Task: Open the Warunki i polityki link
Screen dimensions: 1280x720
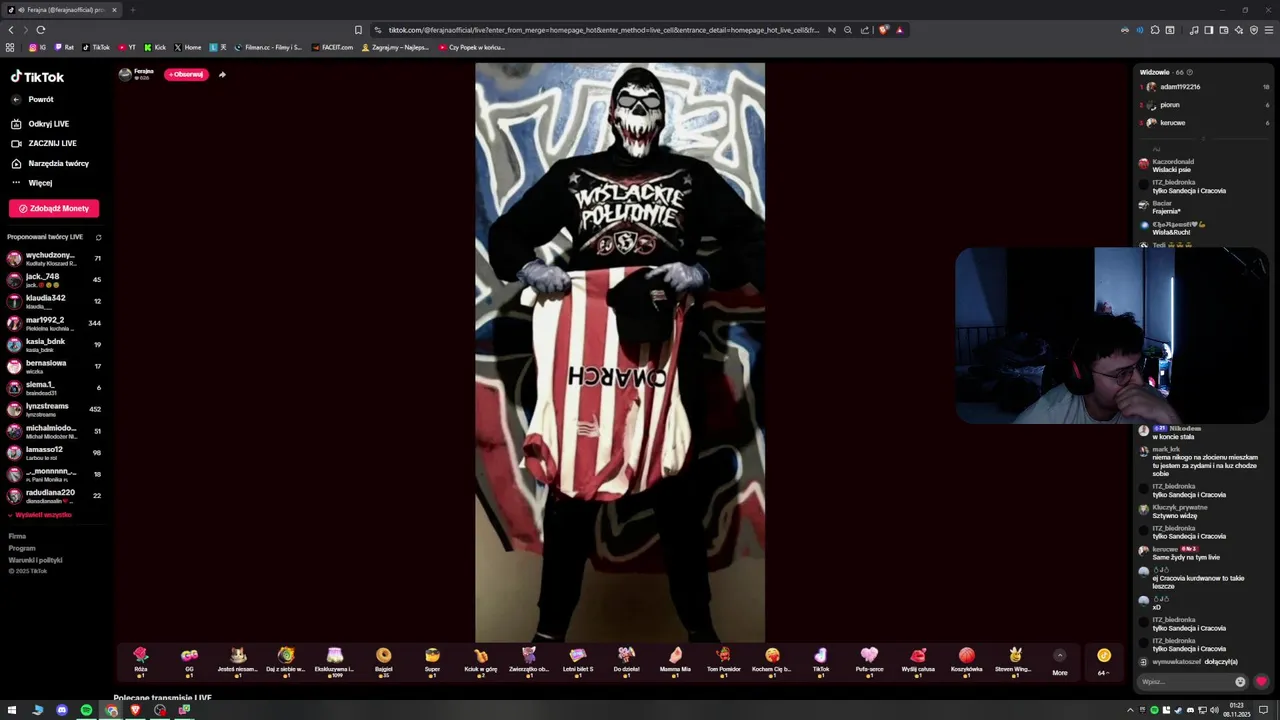Action: point(35,560)
